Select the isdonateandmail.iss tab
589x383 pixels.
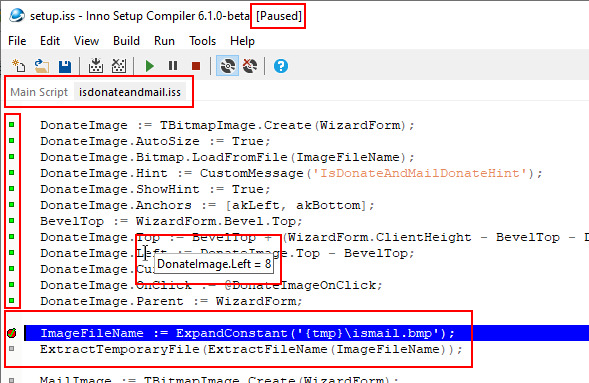130,92
